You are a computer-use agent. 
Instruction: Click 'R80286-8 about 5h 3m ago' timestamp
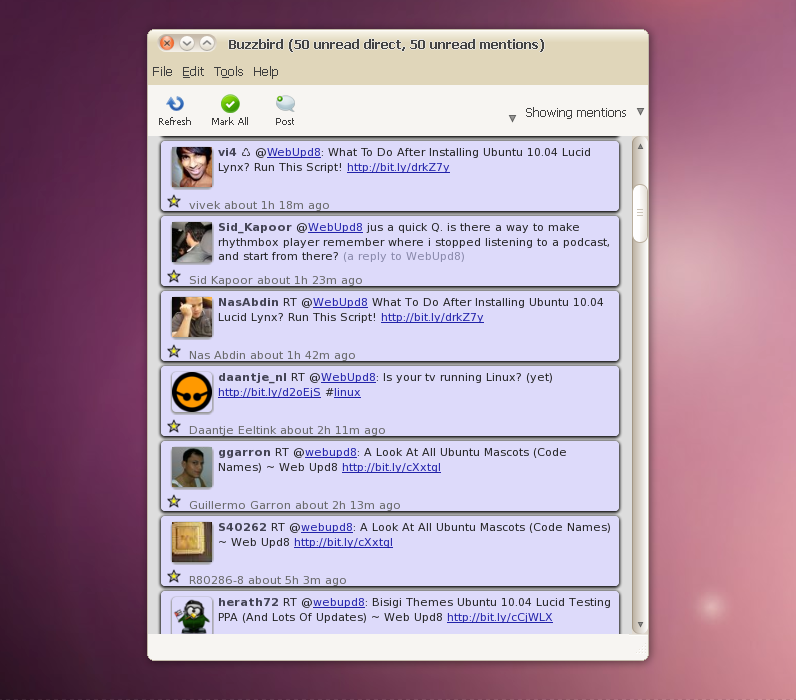coord(268,580)
